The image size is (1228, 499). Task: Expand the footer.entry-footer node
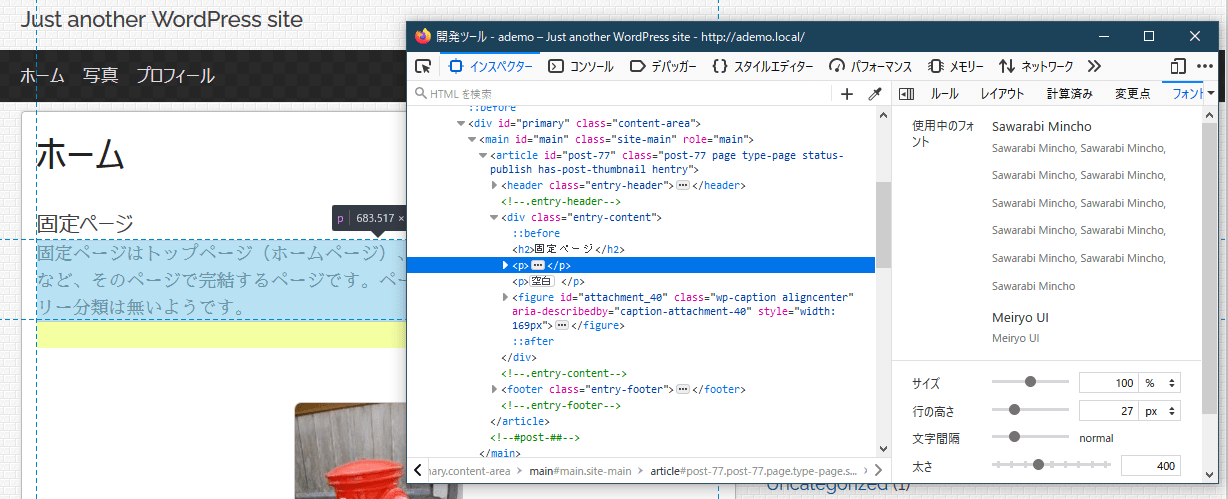click(495, 389)
